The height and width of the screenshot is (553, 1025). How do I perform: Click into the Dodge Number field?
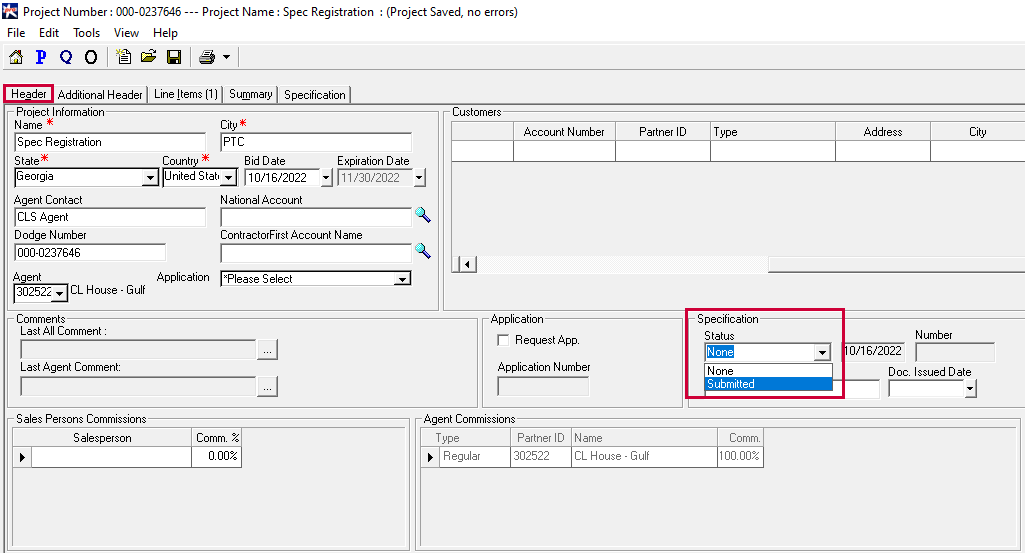89,253
